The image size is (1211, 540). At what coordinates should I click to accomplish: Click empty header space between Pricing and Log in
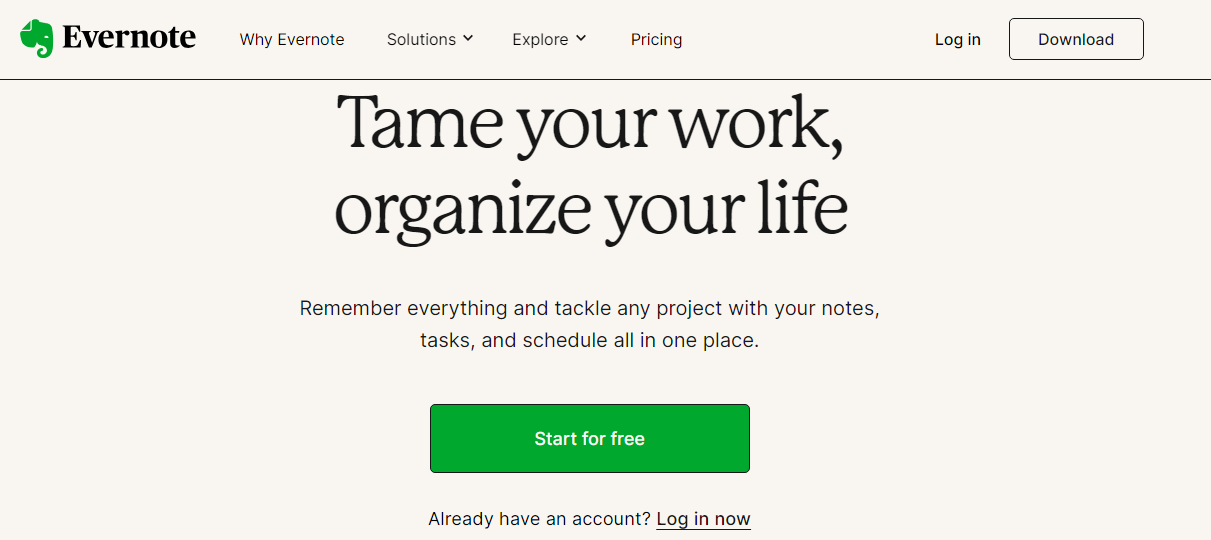[x=808, y=39]
